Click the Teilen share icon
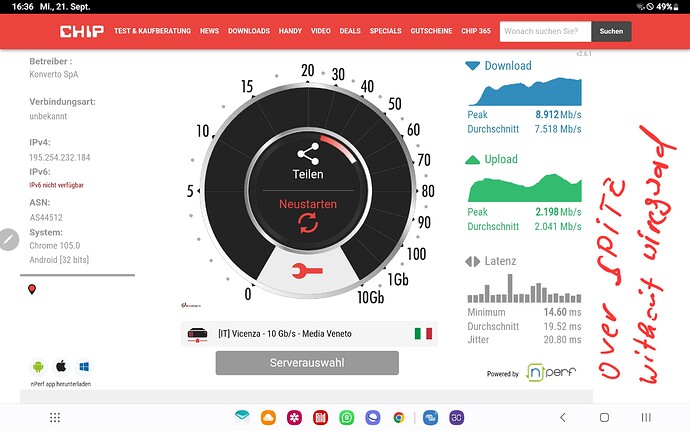 [x=308, y=153]
